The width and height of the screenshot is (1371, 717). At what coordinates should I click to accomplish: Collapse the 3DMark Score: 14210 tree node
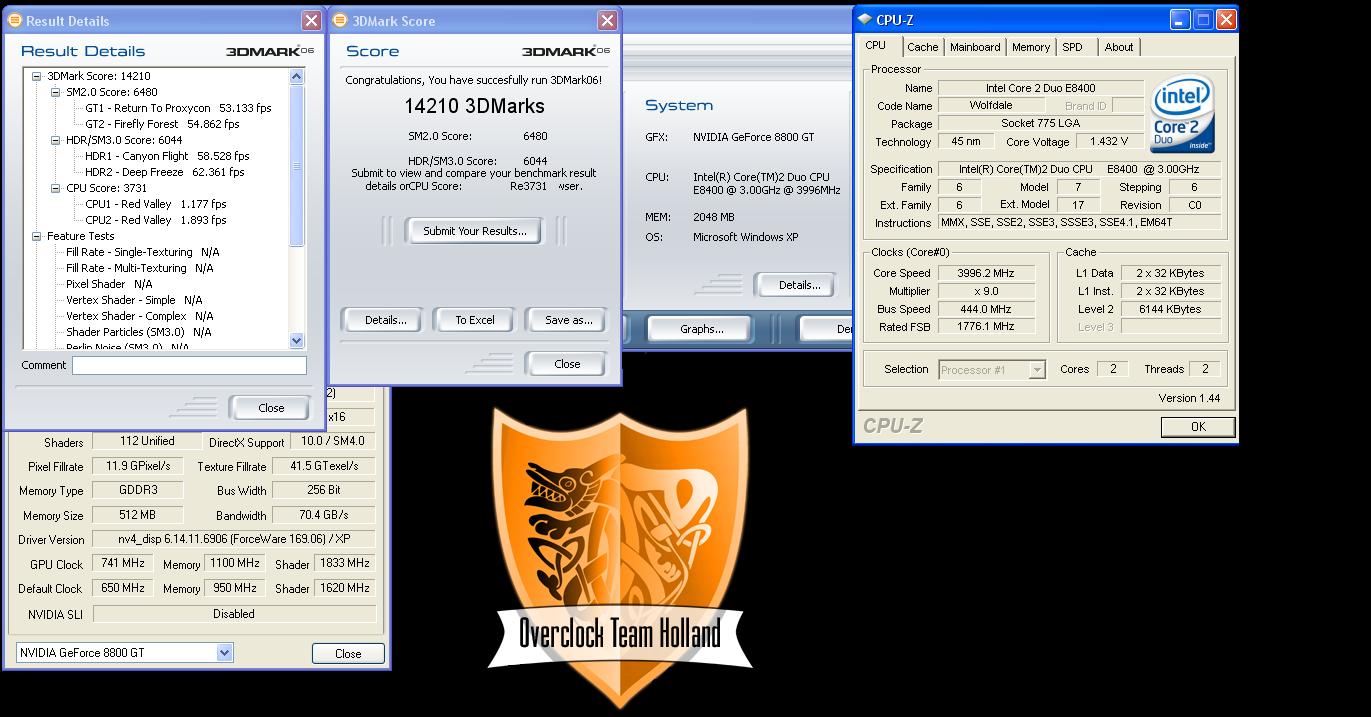pyautogui.click(x=37, y=76)
